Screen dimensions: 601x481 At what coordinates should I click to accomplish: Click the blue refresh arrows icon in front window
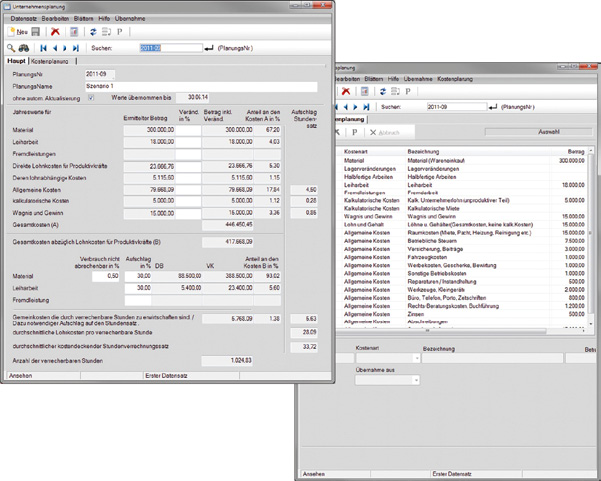click(x=93, y=32)
